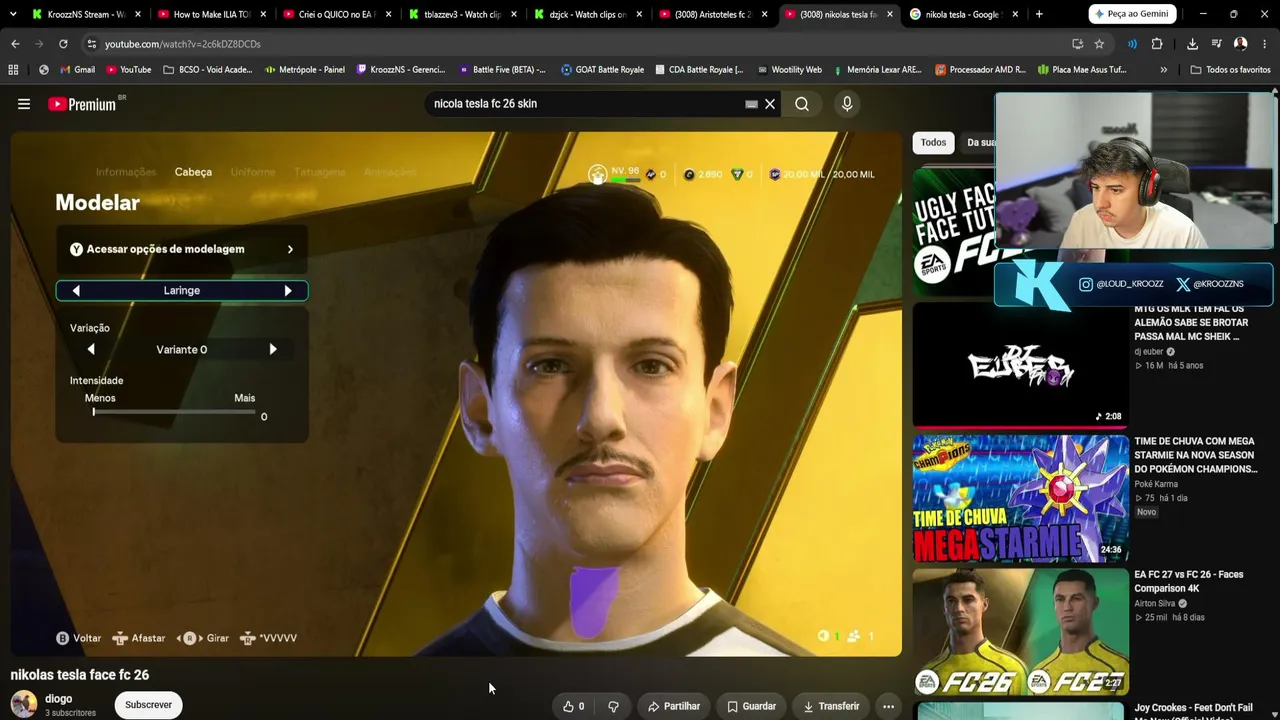
Task: Click the R Girar prompt
Action: tap(203, 638)
